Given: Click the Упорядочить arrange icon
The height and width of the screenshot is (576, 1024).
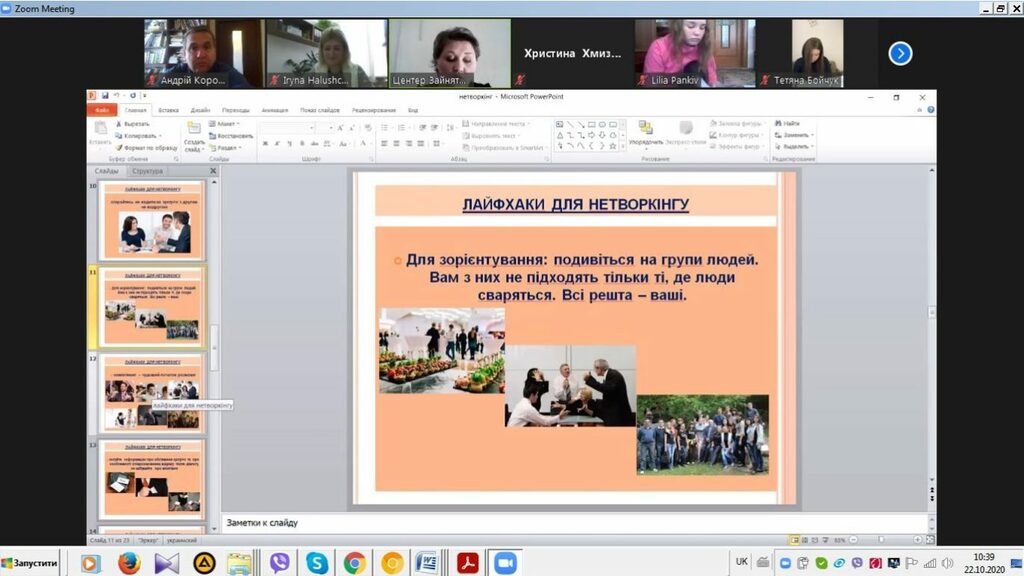Looking at the screenshot, I should 645,128.
